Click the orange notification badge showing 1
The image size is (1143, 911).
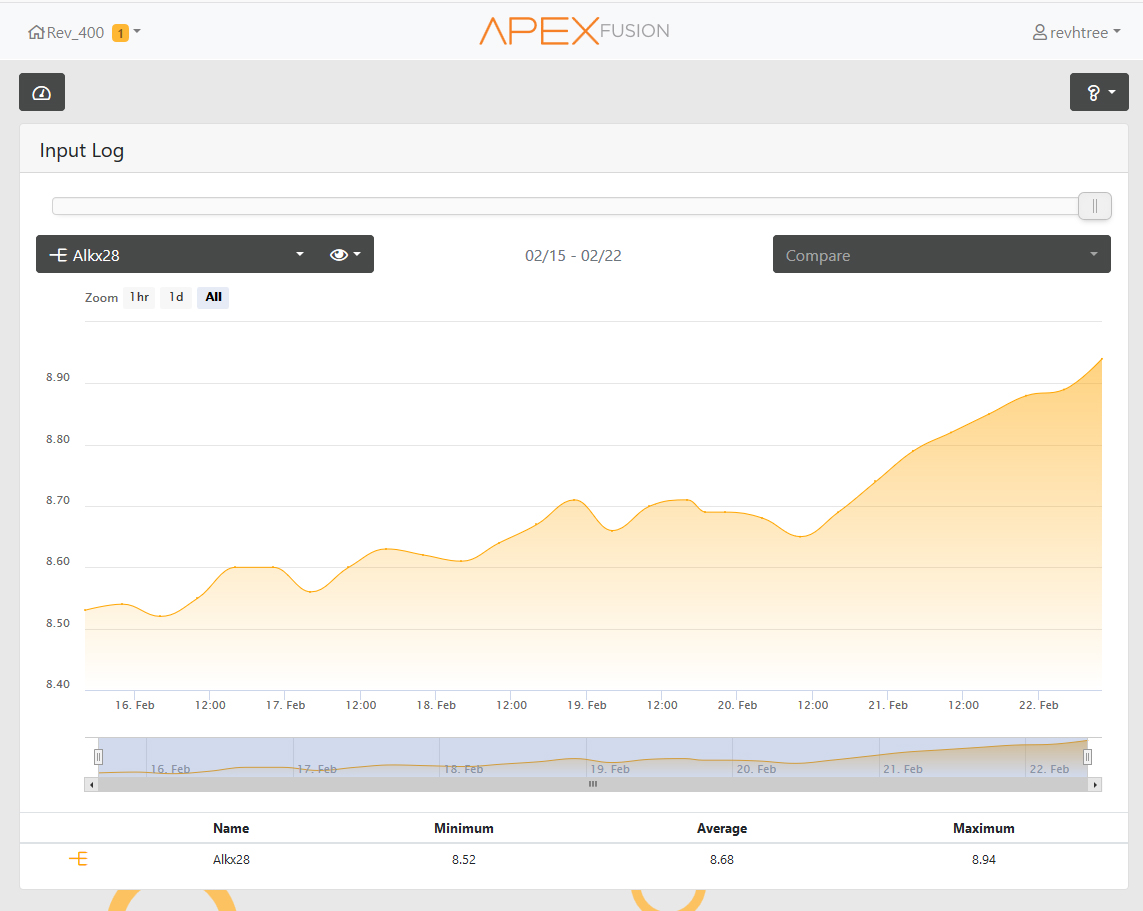[x=120, y=33]
